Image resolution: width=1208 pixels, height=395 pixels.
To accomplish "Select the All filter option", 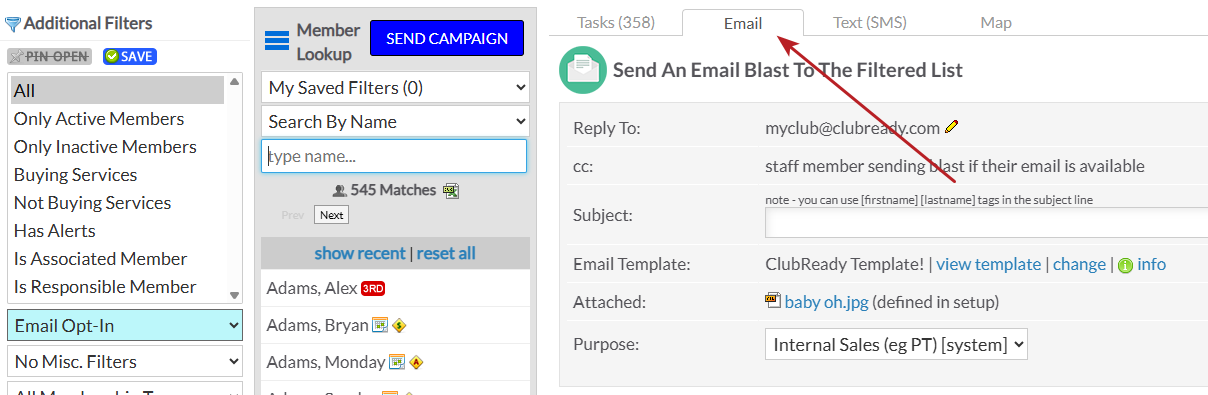I will coord(118,90).
